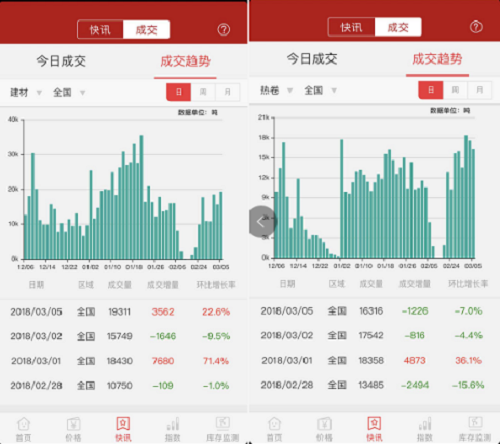500x444 pixels.
Task: Select 成交 segment in right header
Action: pyautogui.click(x=398, y=27)
